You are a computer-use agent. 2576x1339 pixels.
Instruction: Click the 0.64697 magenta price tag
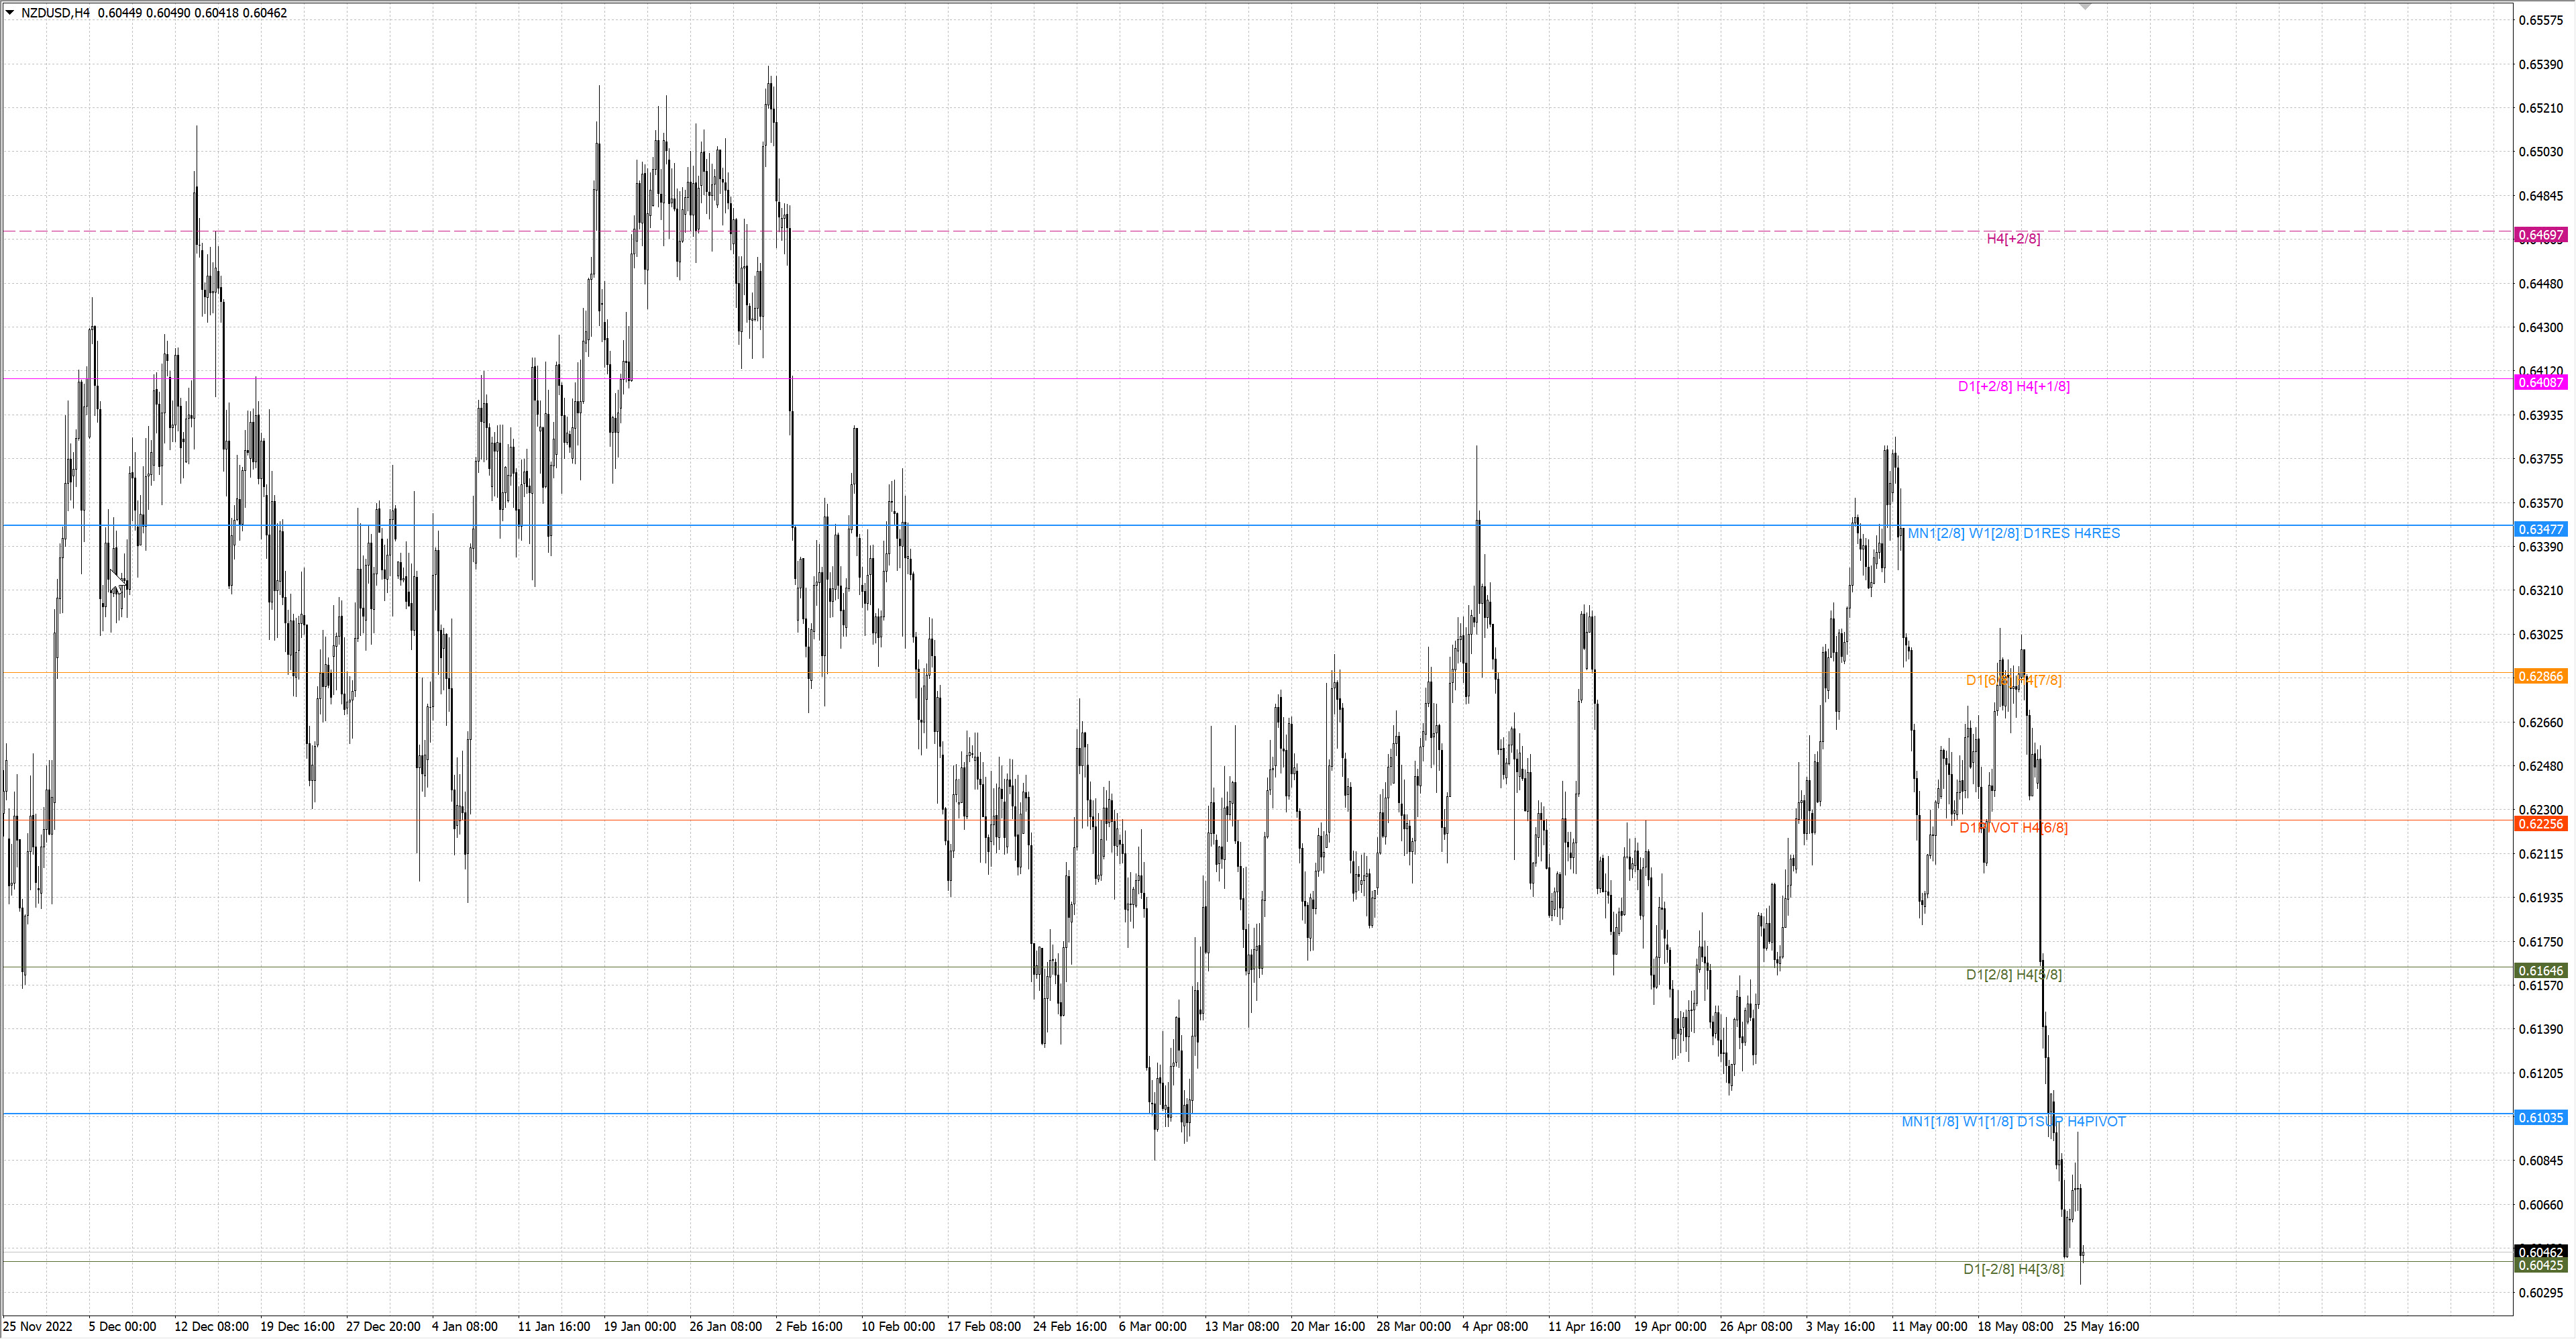(2540, 236)
